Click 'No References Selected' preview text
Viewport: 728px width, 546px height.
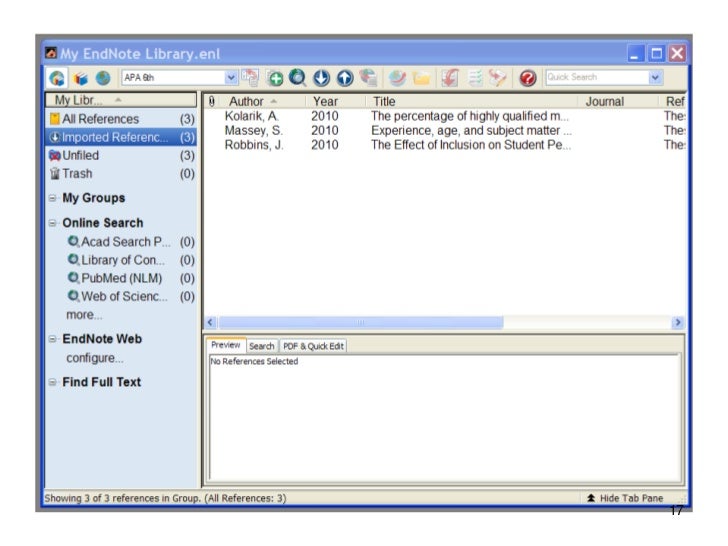click(x=254, y=361)
